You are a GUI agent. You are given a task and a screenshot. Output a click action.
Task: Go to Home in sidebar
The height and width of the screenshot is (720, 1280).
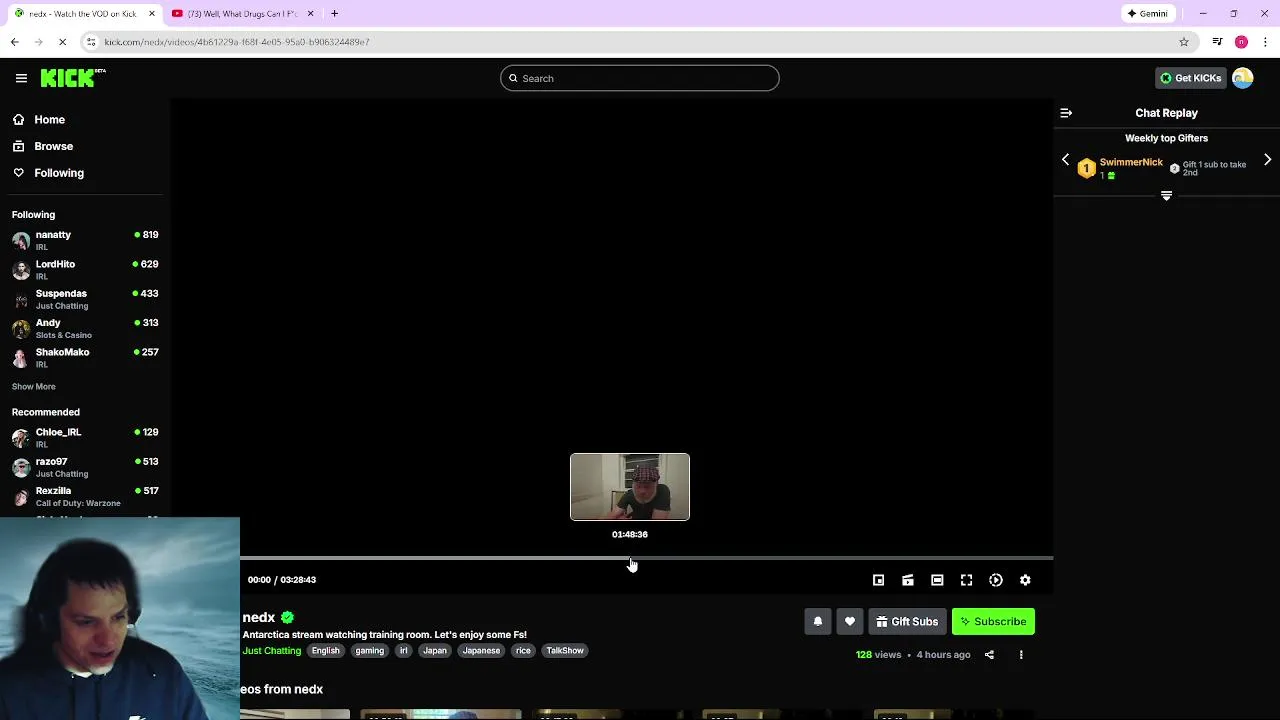tap(49, 120)
